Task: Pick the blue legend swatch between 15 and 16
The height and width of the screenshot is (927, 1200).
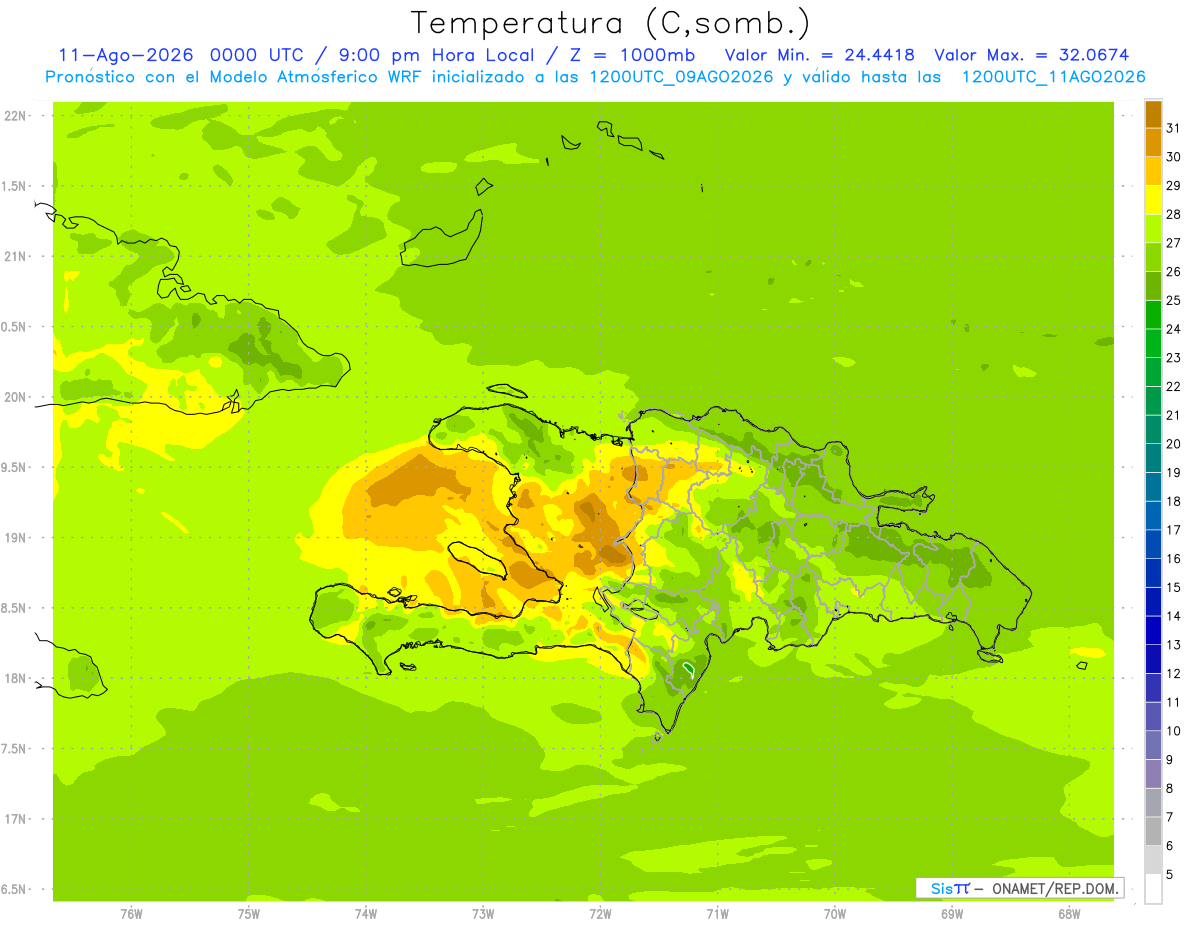Action: (1153, 573)
